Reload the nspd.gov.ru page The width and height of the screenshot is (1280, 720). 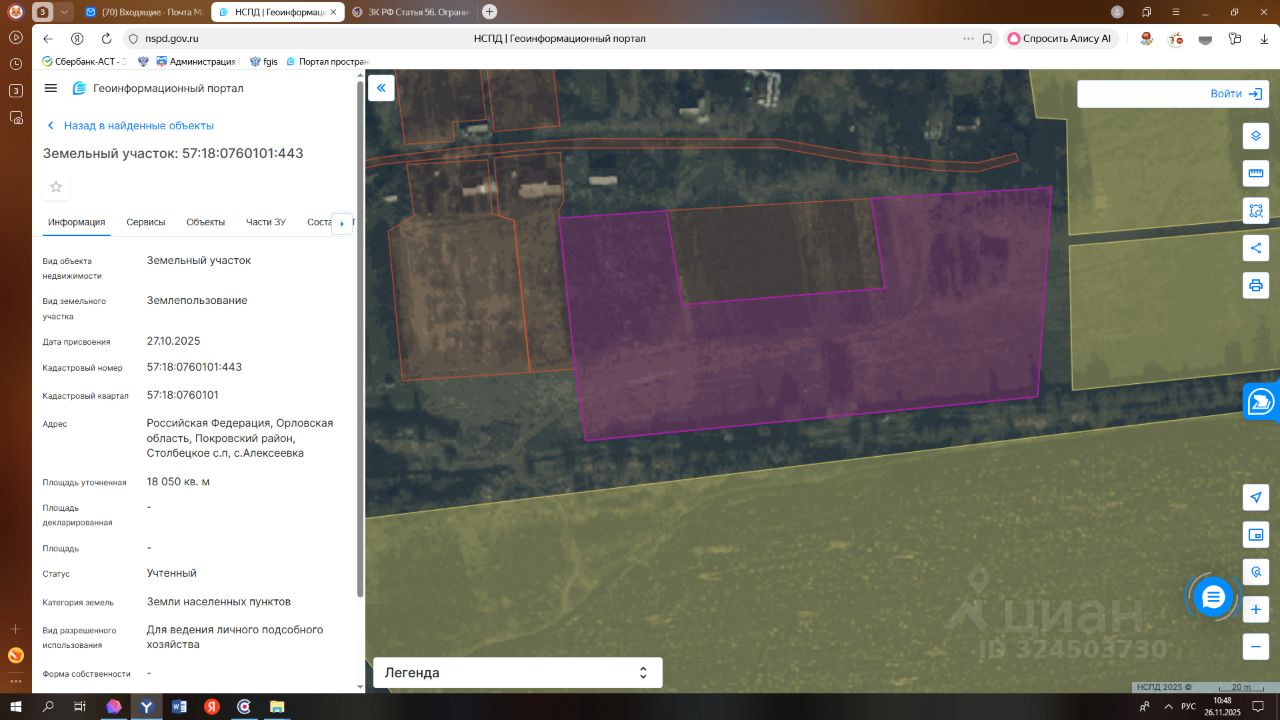coord(106,39)
